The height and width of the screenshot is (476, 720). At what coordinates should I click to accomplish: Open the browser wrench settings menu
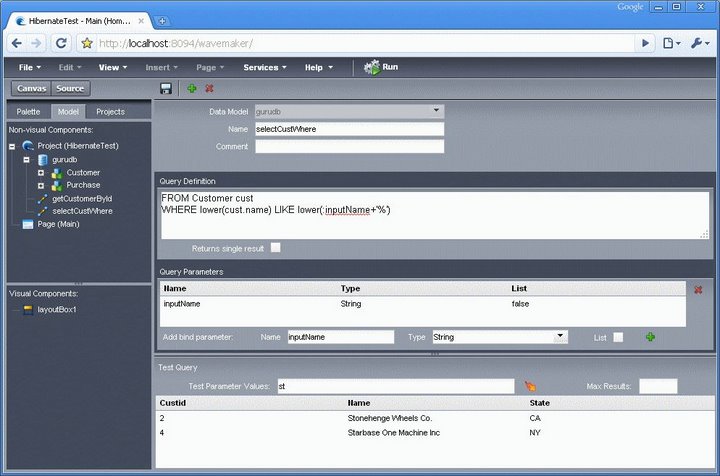pyautogui.click(x=700, y=43)
